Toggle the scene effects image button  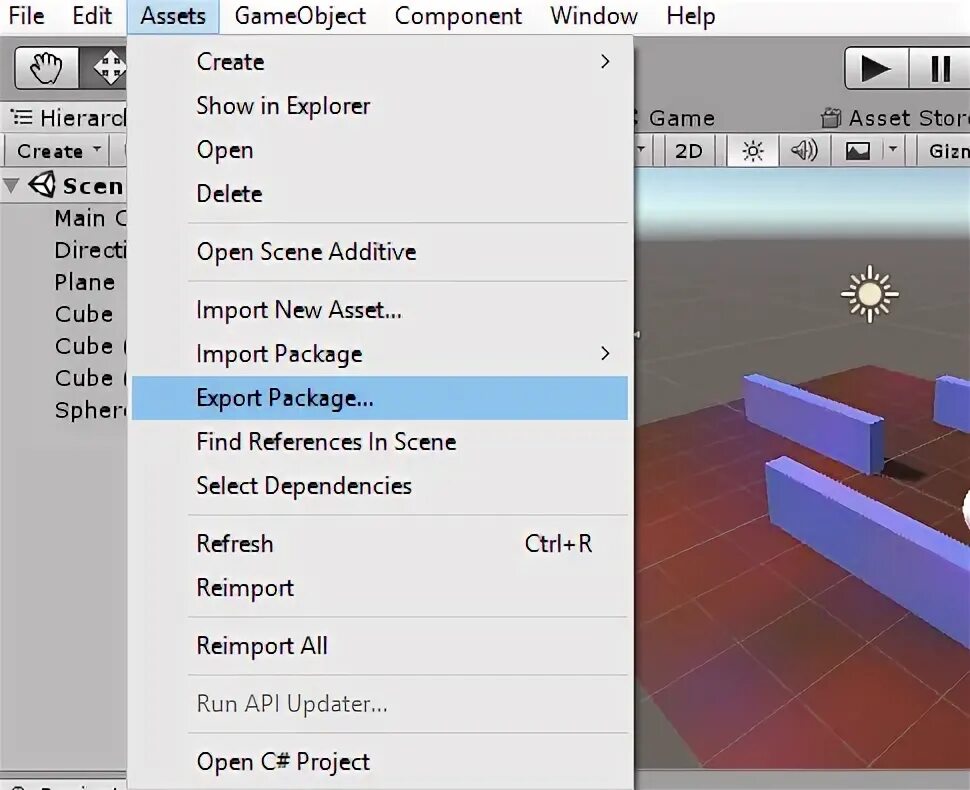click(x=860, y=151)
